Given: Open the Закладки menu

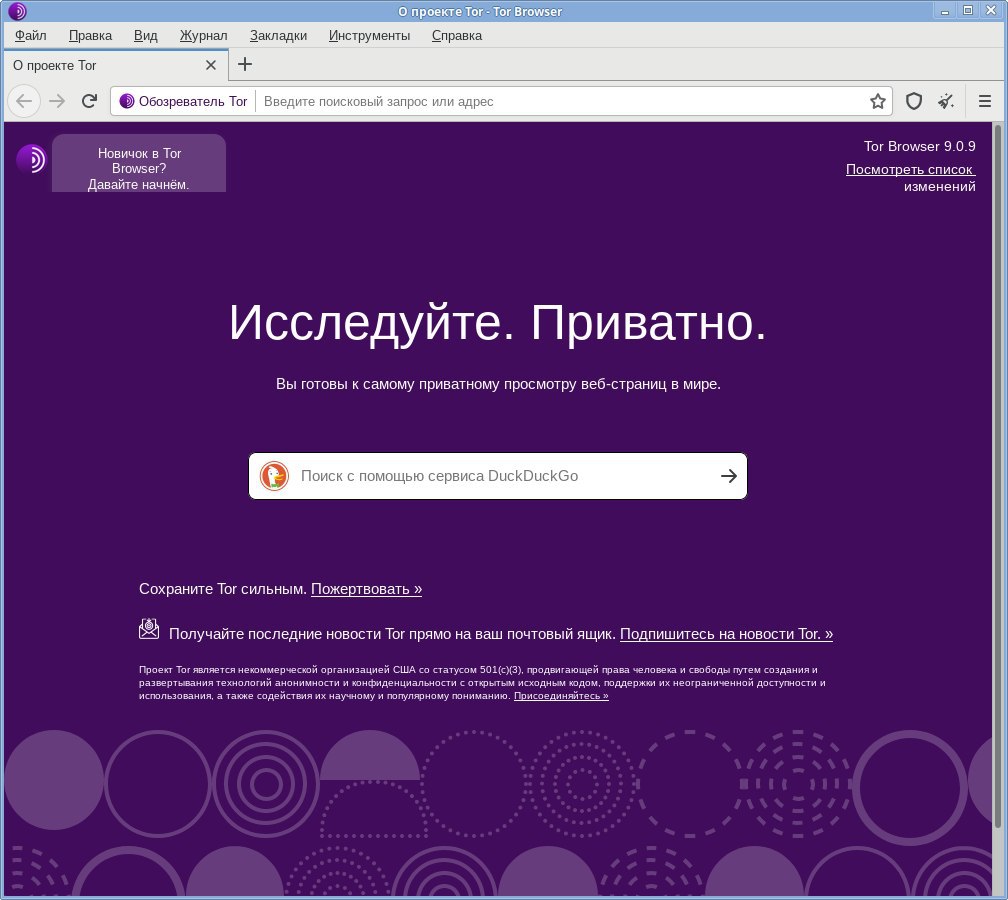Looking at the screenshot, I should click(x=278, y=35).
